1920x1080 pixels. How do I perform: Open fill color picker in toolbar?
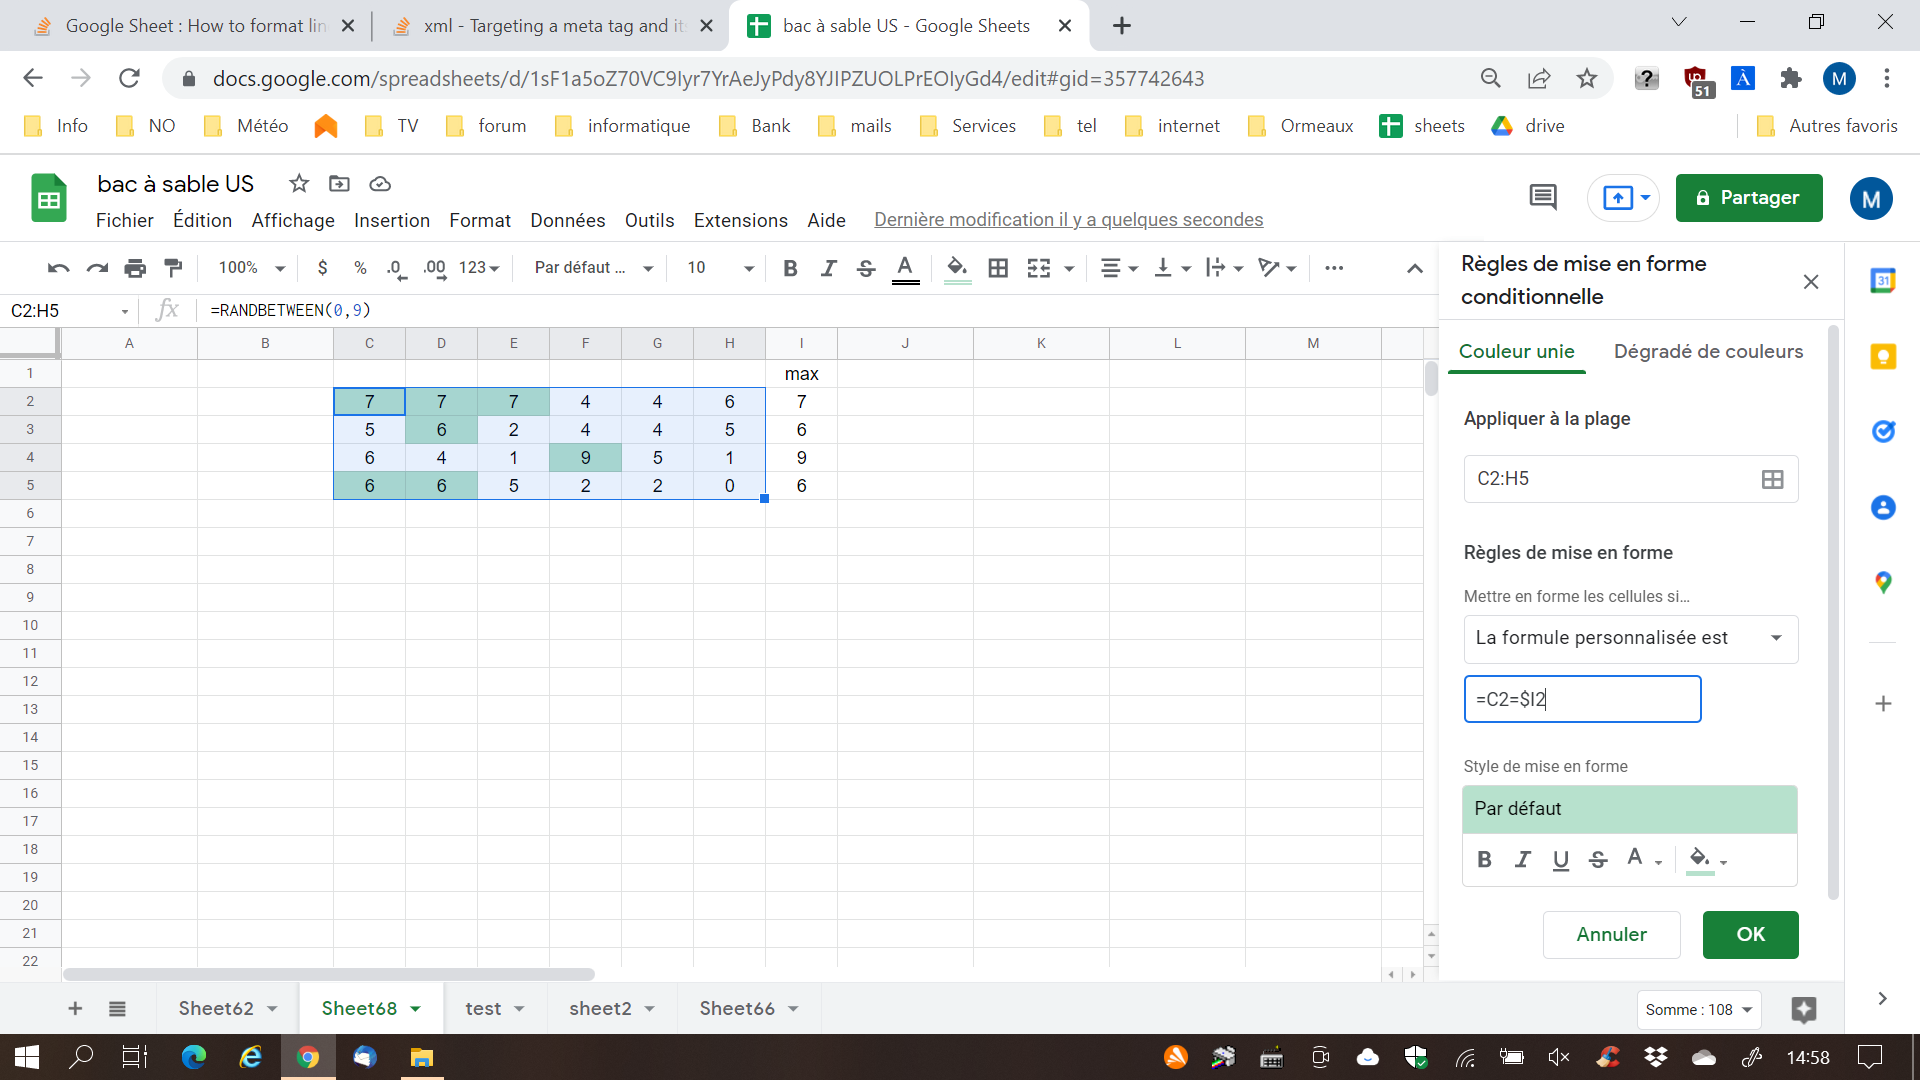click(957, 268)
